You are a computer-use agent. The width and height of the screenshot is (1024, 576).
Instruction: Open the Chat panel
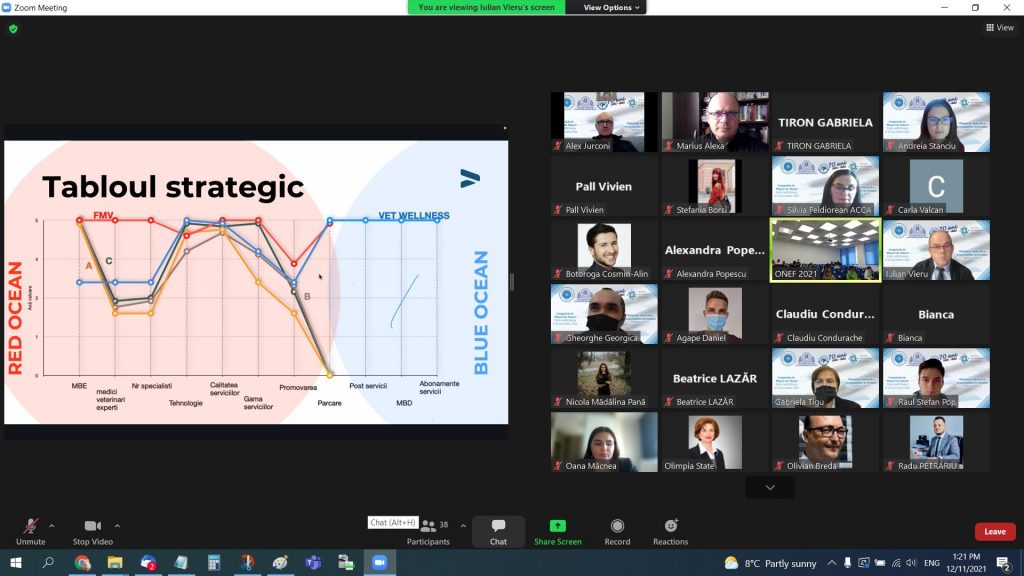(x=498, y=530)
